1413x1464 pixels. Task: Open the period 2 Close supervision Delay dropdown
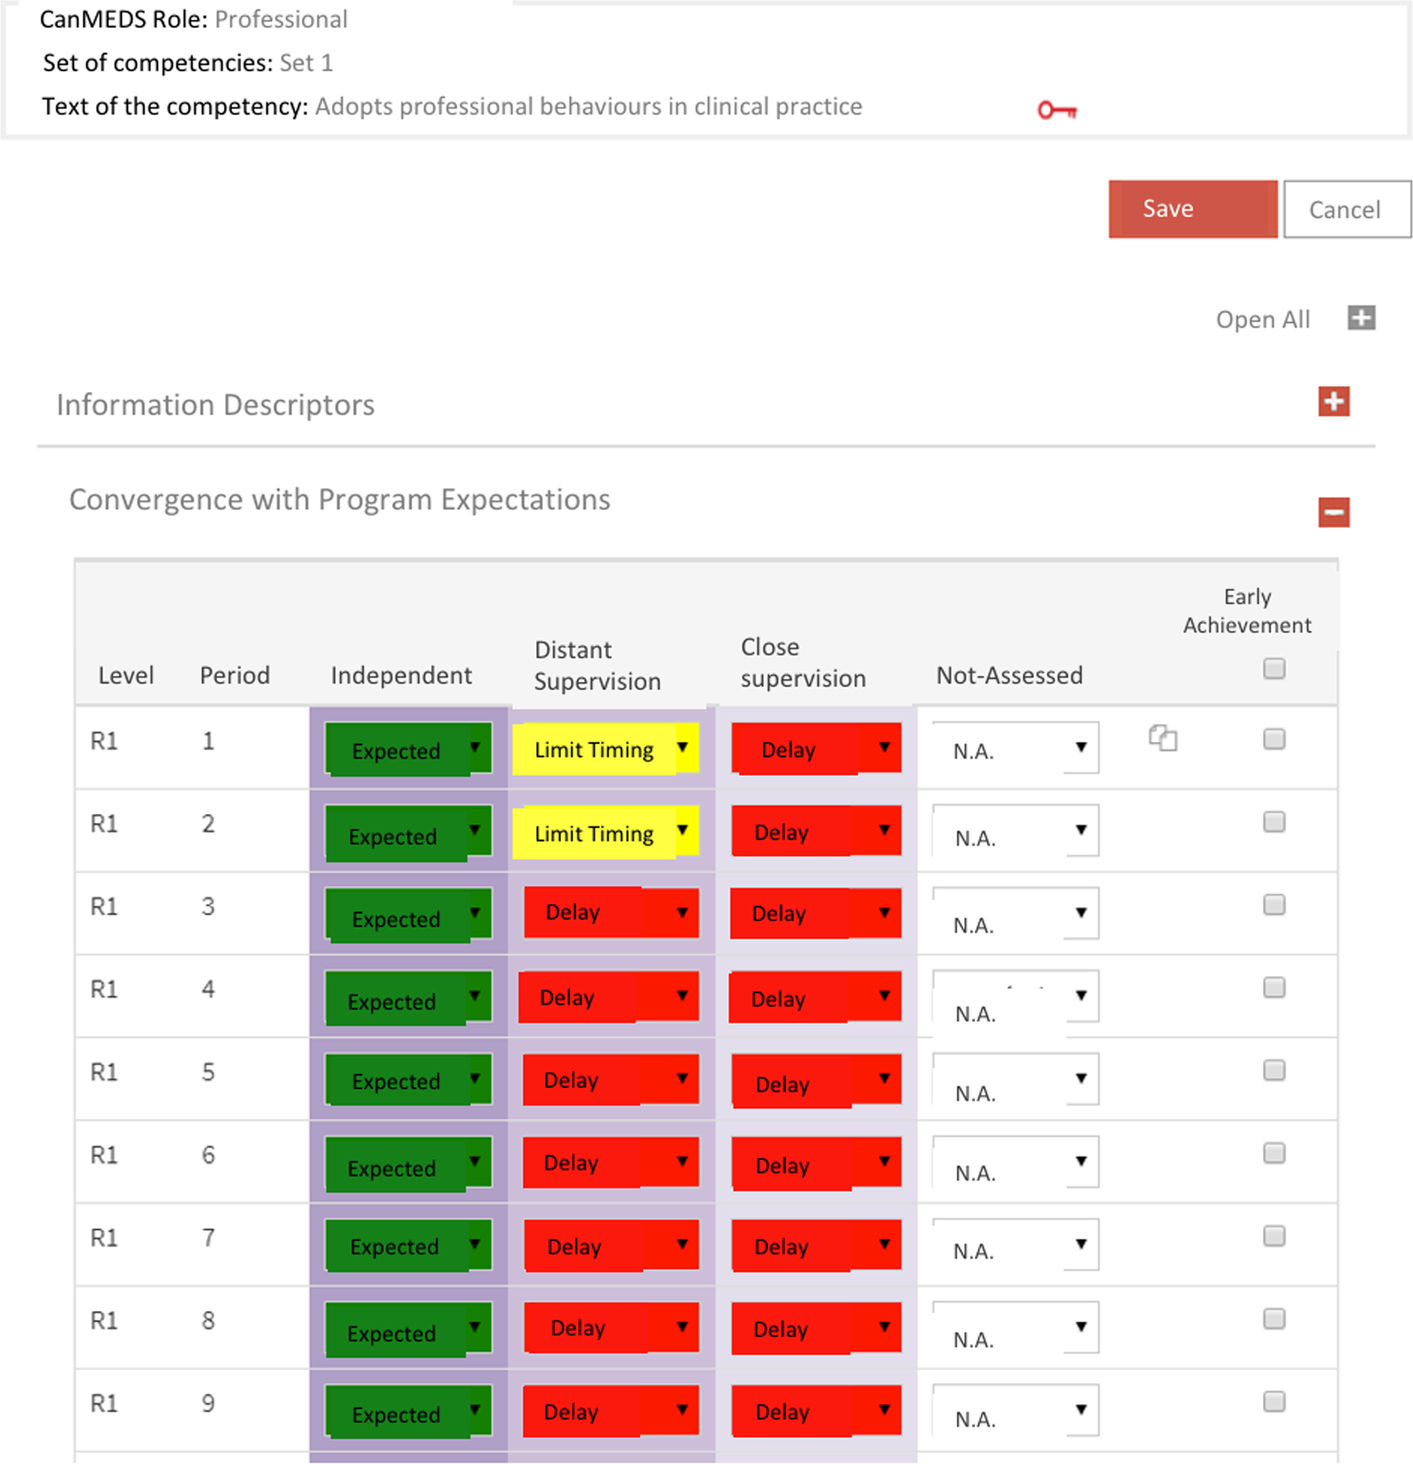[x=816, y=831]
